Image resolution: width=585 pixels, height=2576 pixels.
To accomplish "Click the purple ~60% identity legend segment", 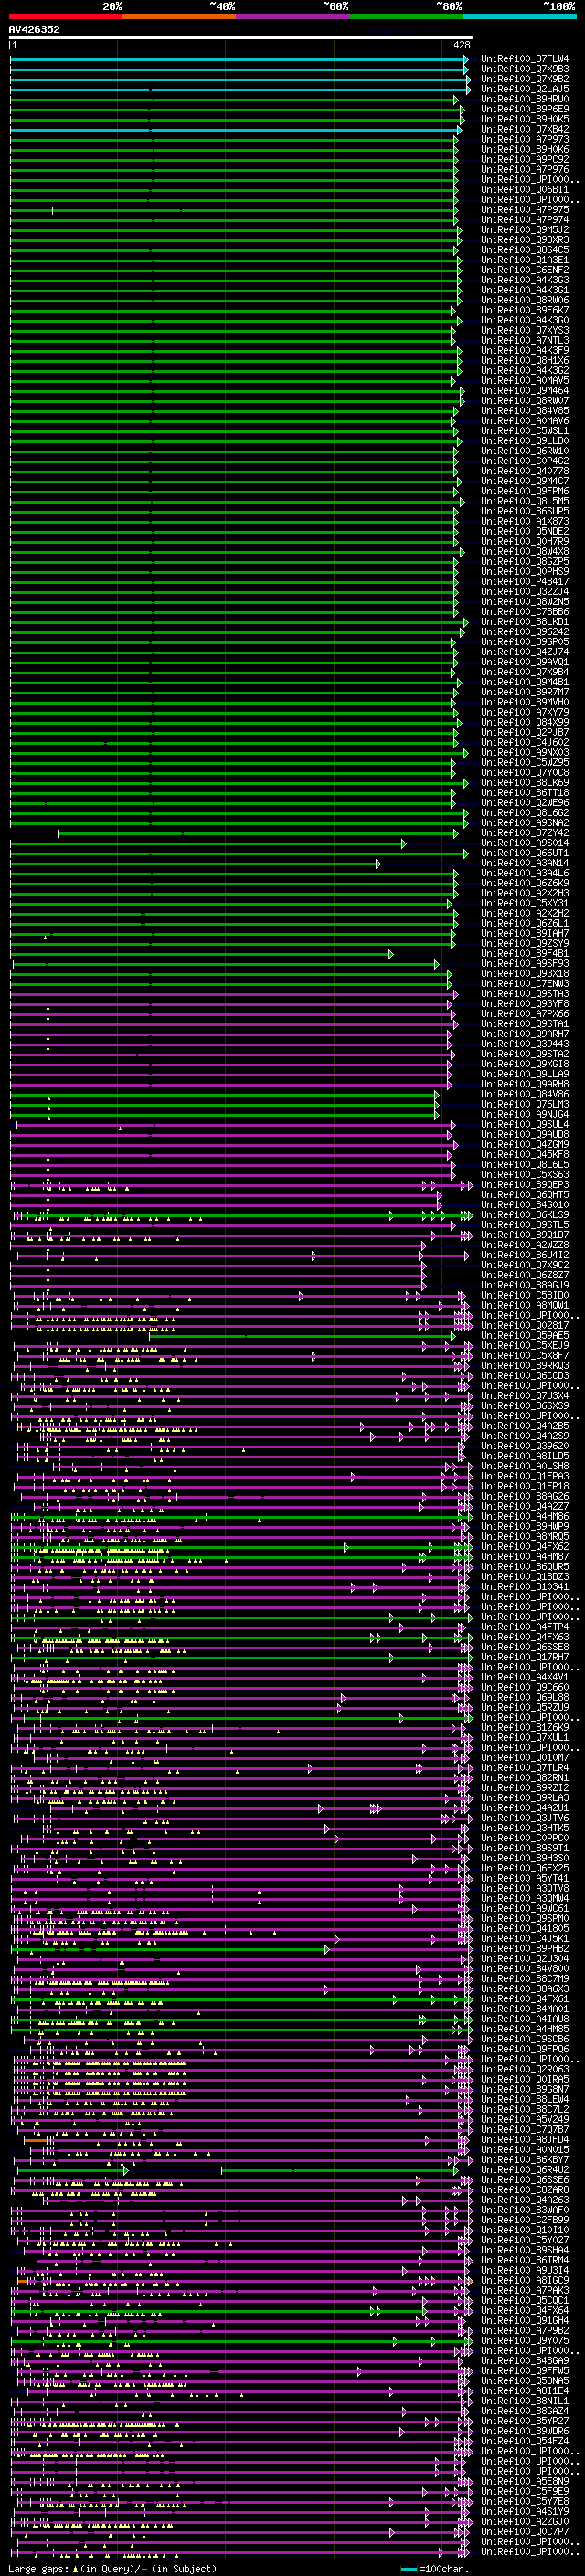I will coord(293,16).
